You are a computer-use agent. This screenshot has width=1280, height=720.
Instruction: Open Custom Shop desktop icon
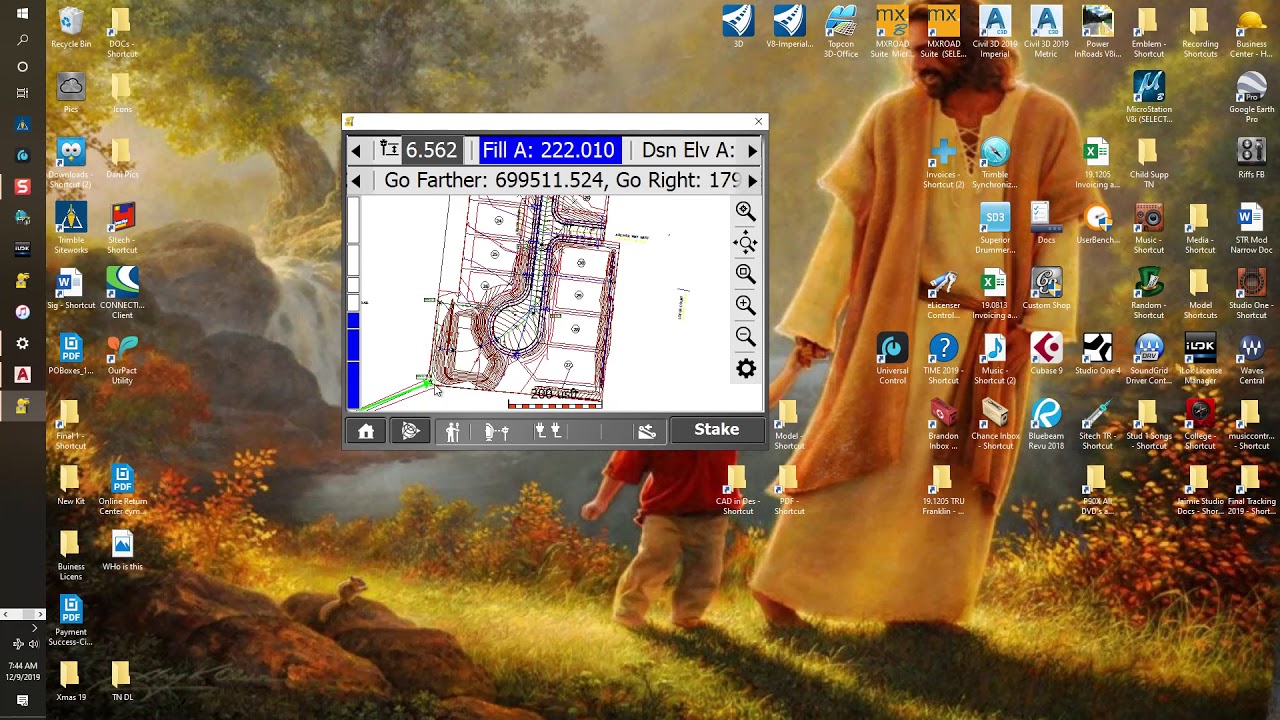coord(1046,289)
